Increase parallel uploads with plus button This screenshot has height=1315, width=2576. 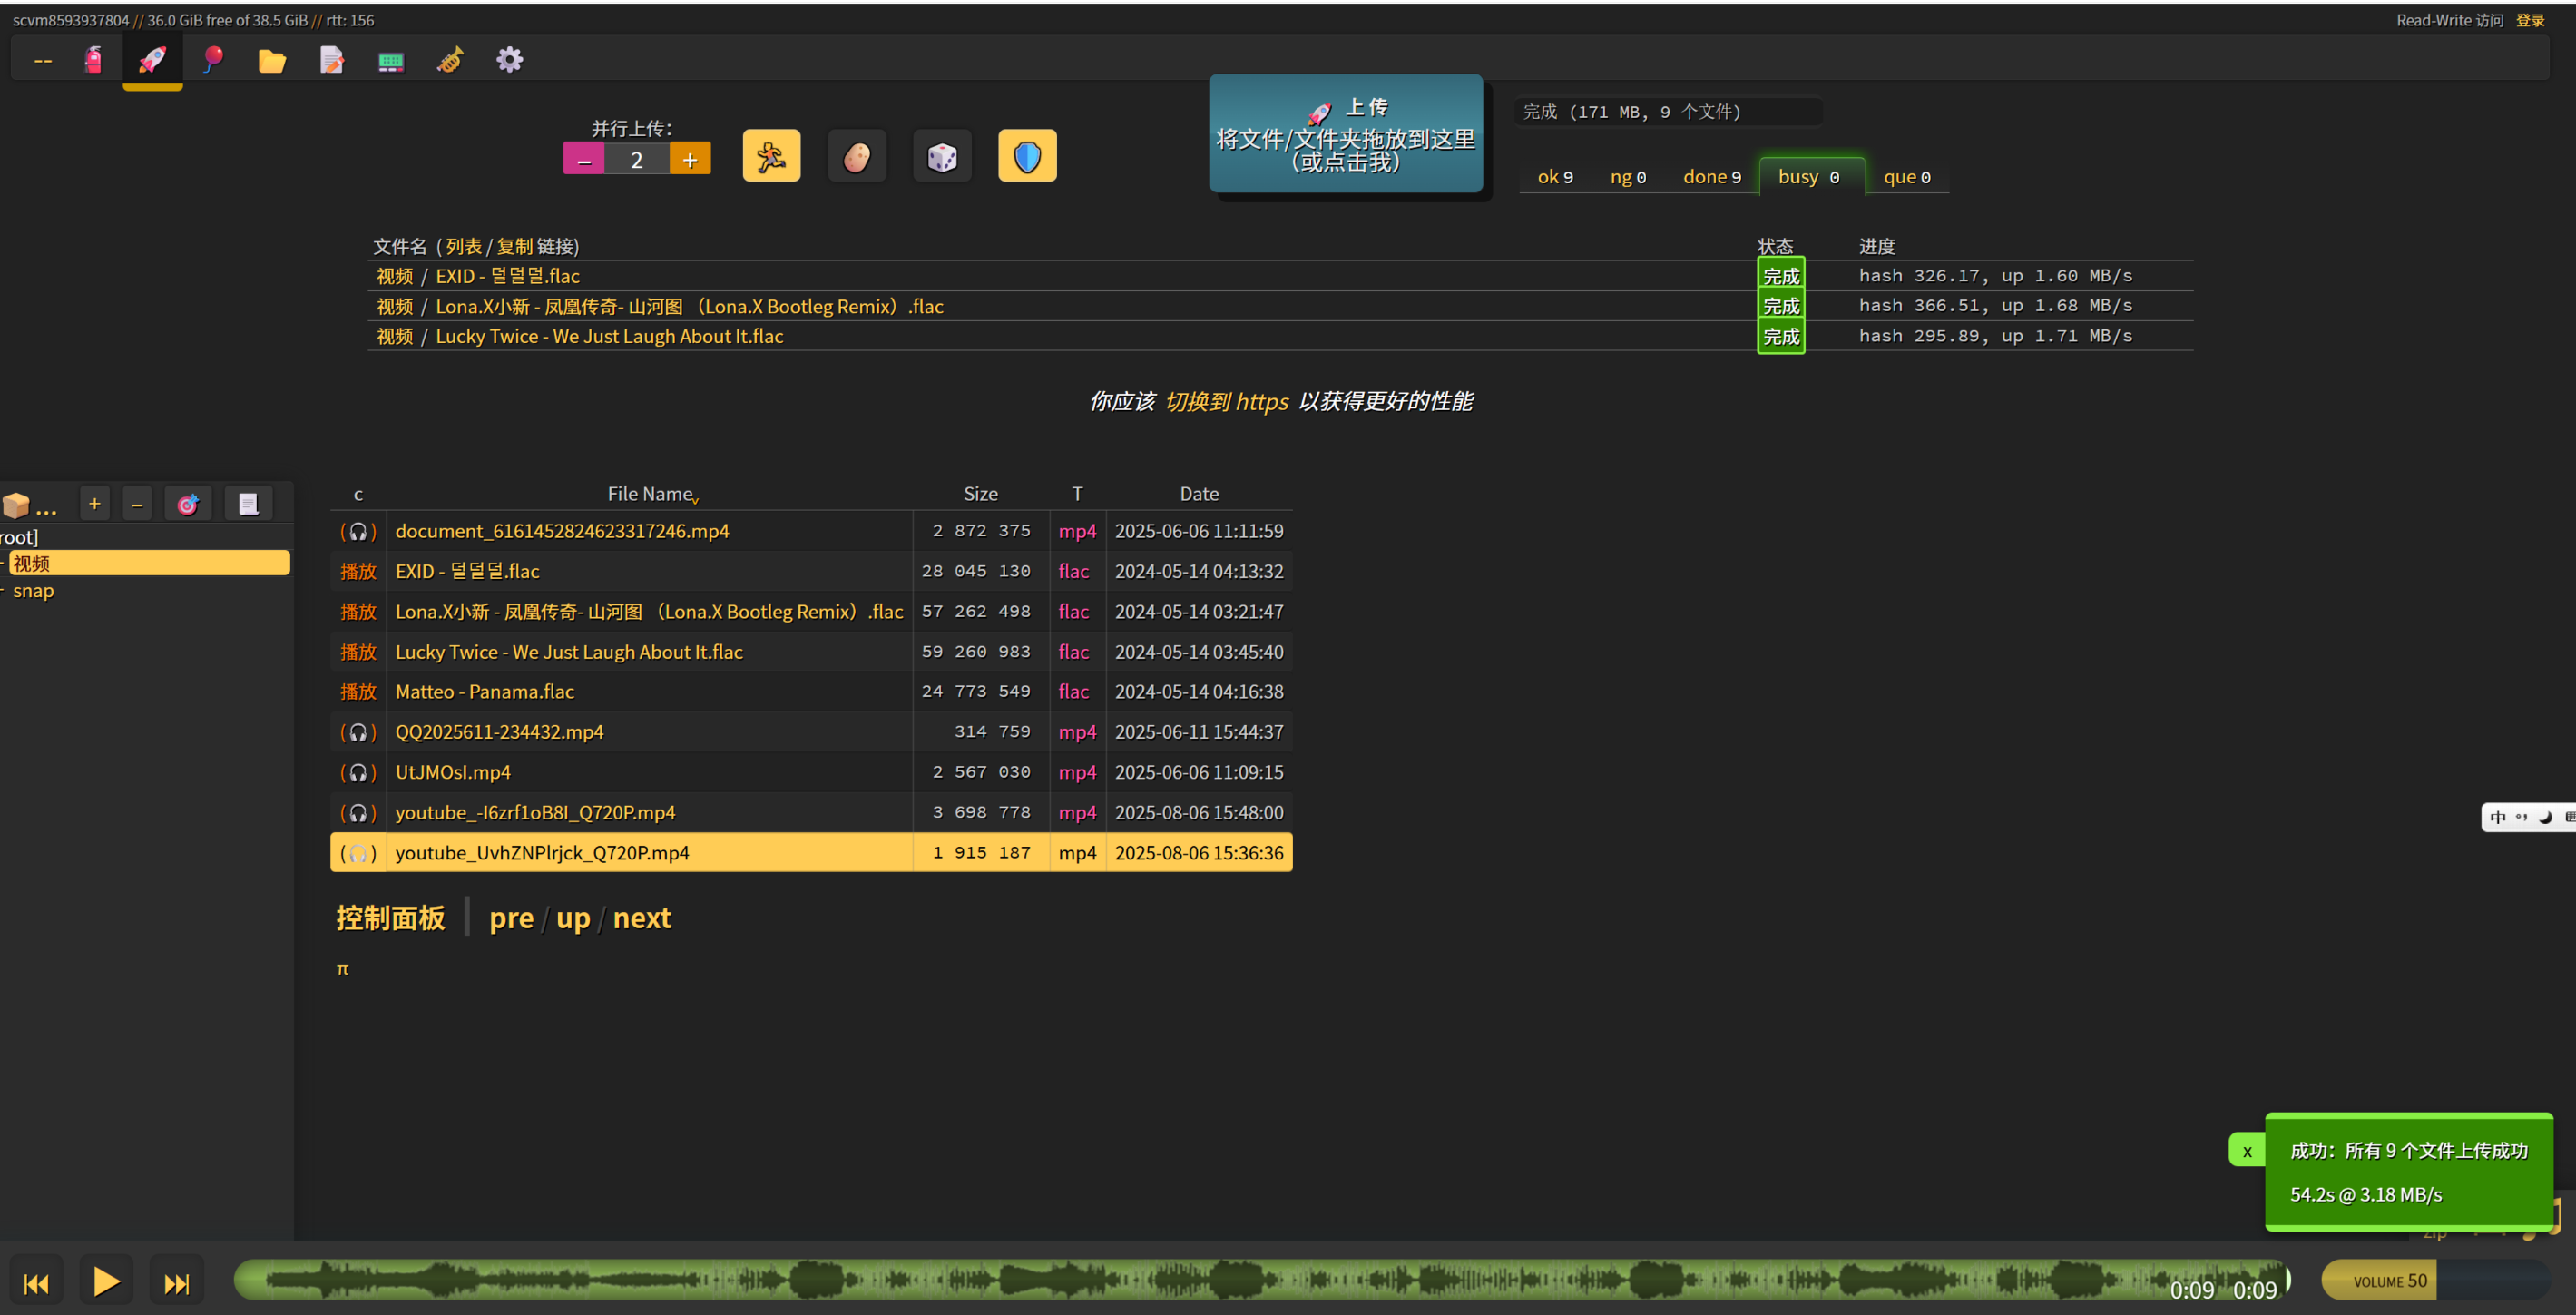point(690,160)
